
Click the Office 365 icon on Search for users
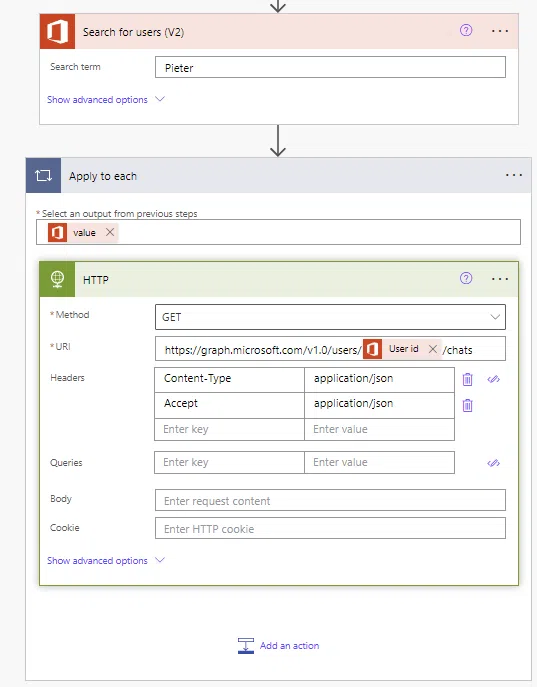tap(57, 31)
